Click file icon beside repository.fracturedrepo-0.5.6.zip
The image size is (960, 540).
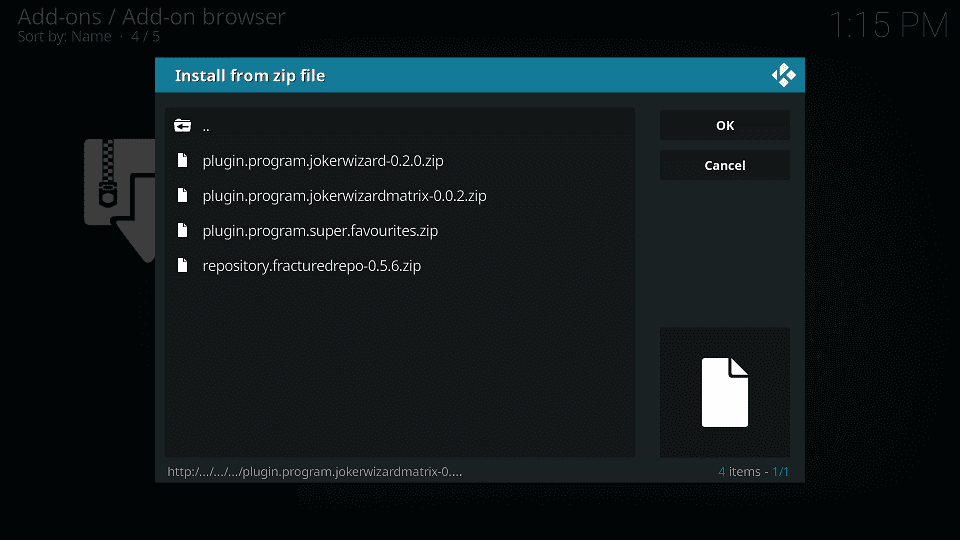pyautogui.click(x=182, y=265)
